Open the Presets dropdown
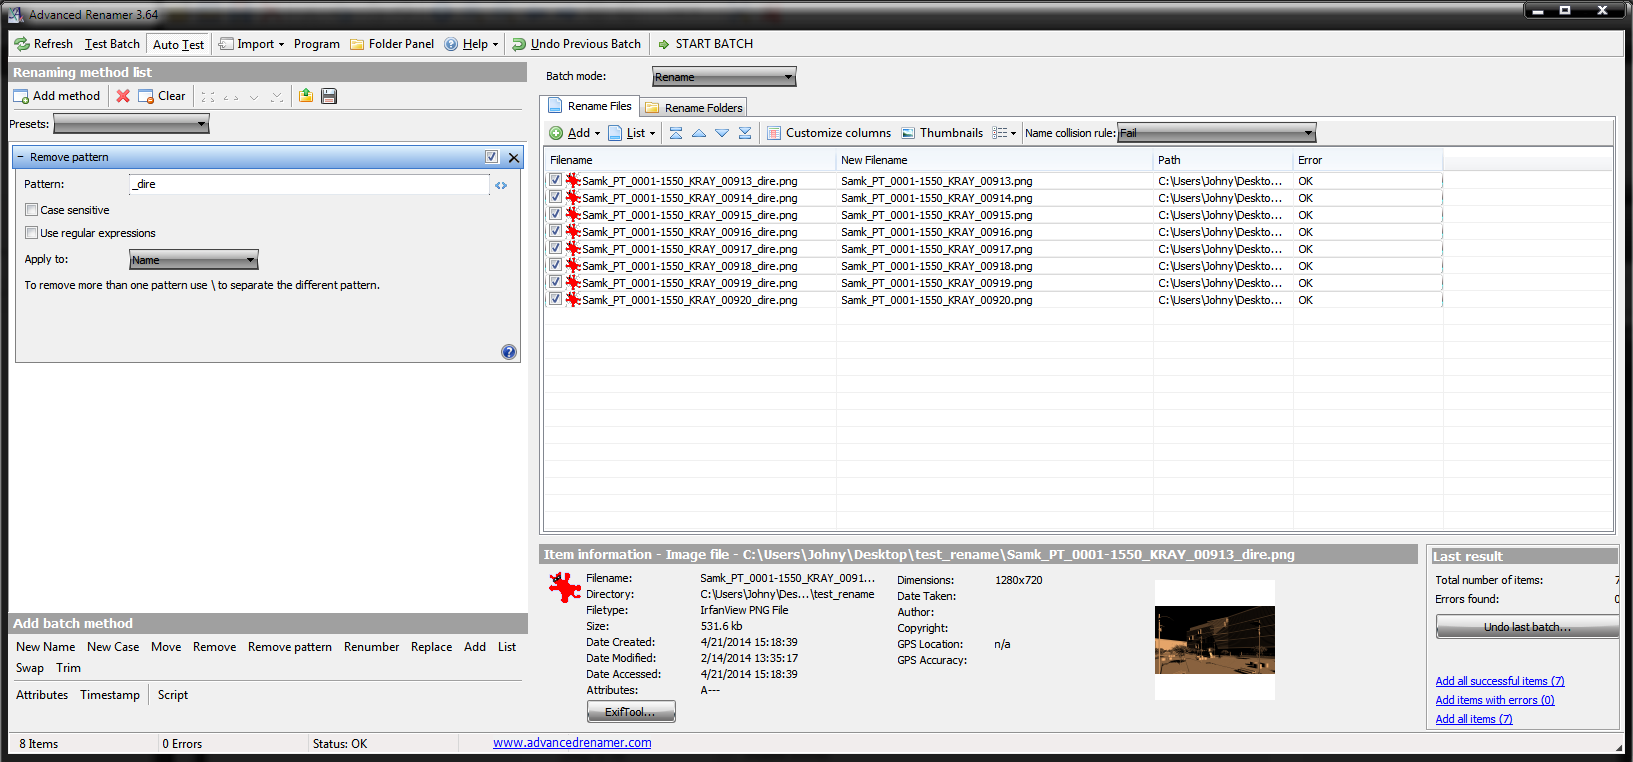The height and width of the screenshot is (762, 1633). tap(131, 124)
